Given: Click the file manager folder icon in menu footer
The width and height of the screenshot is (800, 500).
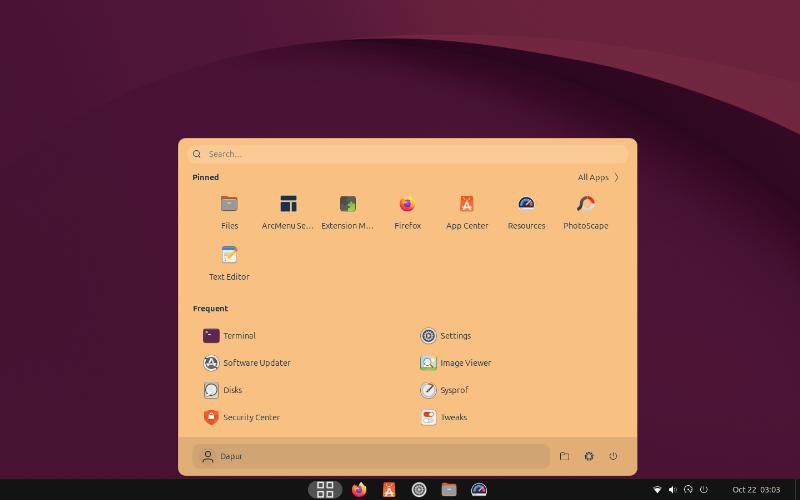Looking at the screenshot, I should point(564,456).
